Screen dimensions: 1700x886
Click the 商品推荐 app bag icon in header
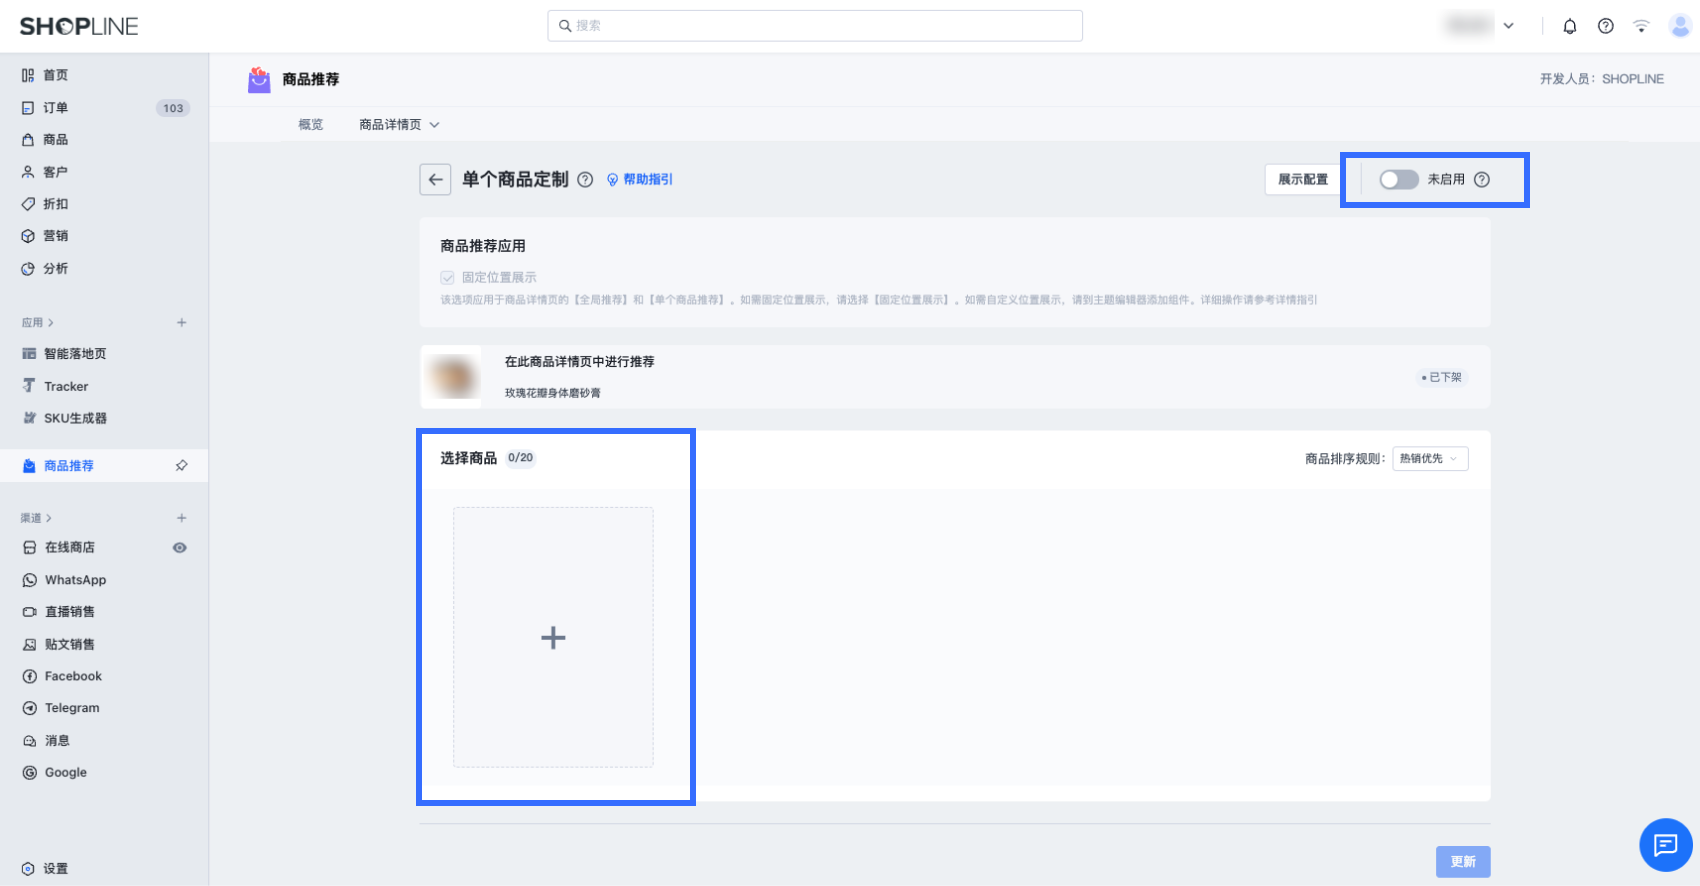[x=259, y=79]
